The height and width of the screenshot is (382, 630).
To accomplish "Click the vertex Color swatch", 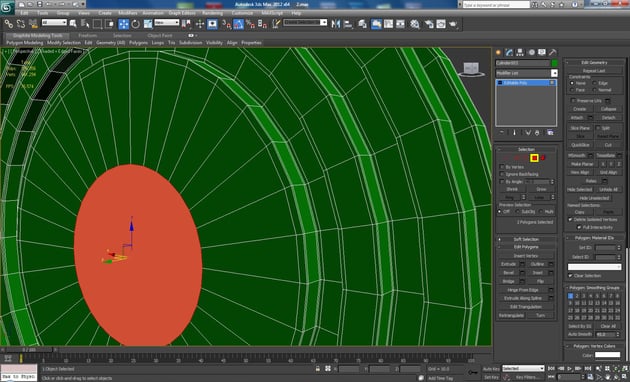I will 608,355.
